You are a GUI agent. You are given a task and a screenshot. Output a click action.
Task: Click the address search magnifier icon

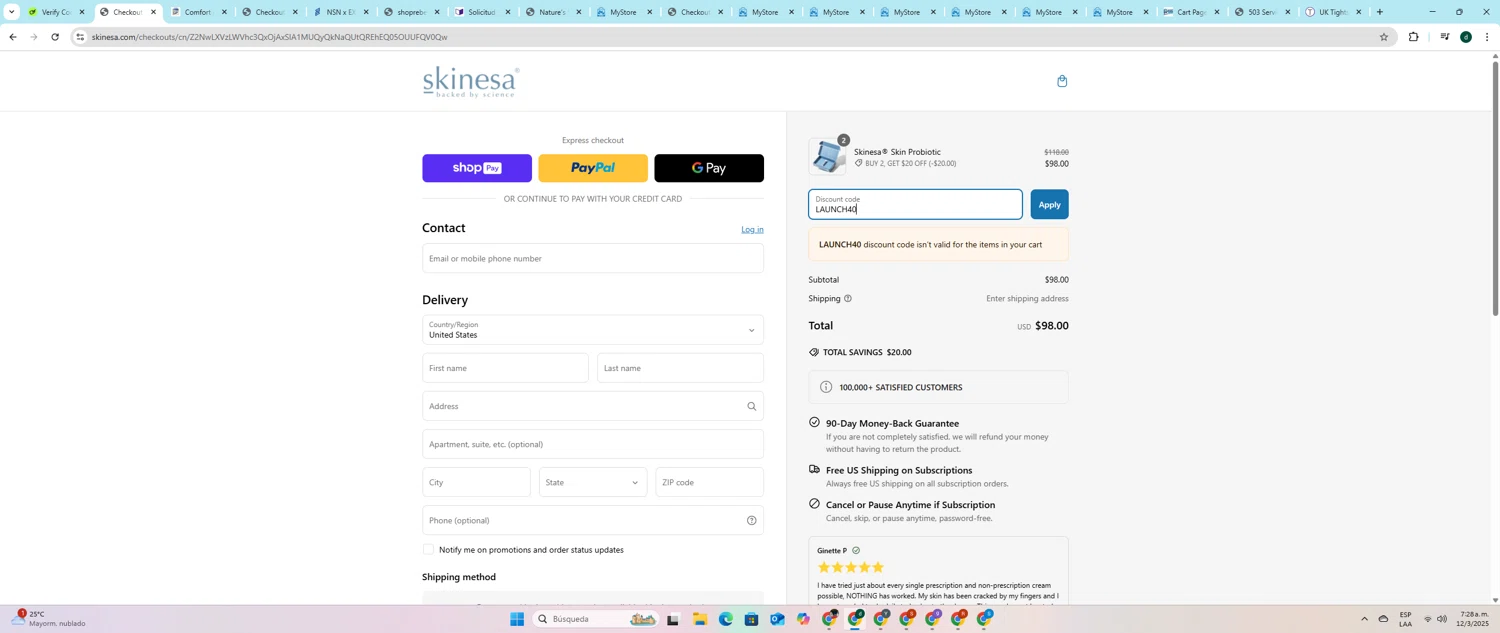point(752,406)
